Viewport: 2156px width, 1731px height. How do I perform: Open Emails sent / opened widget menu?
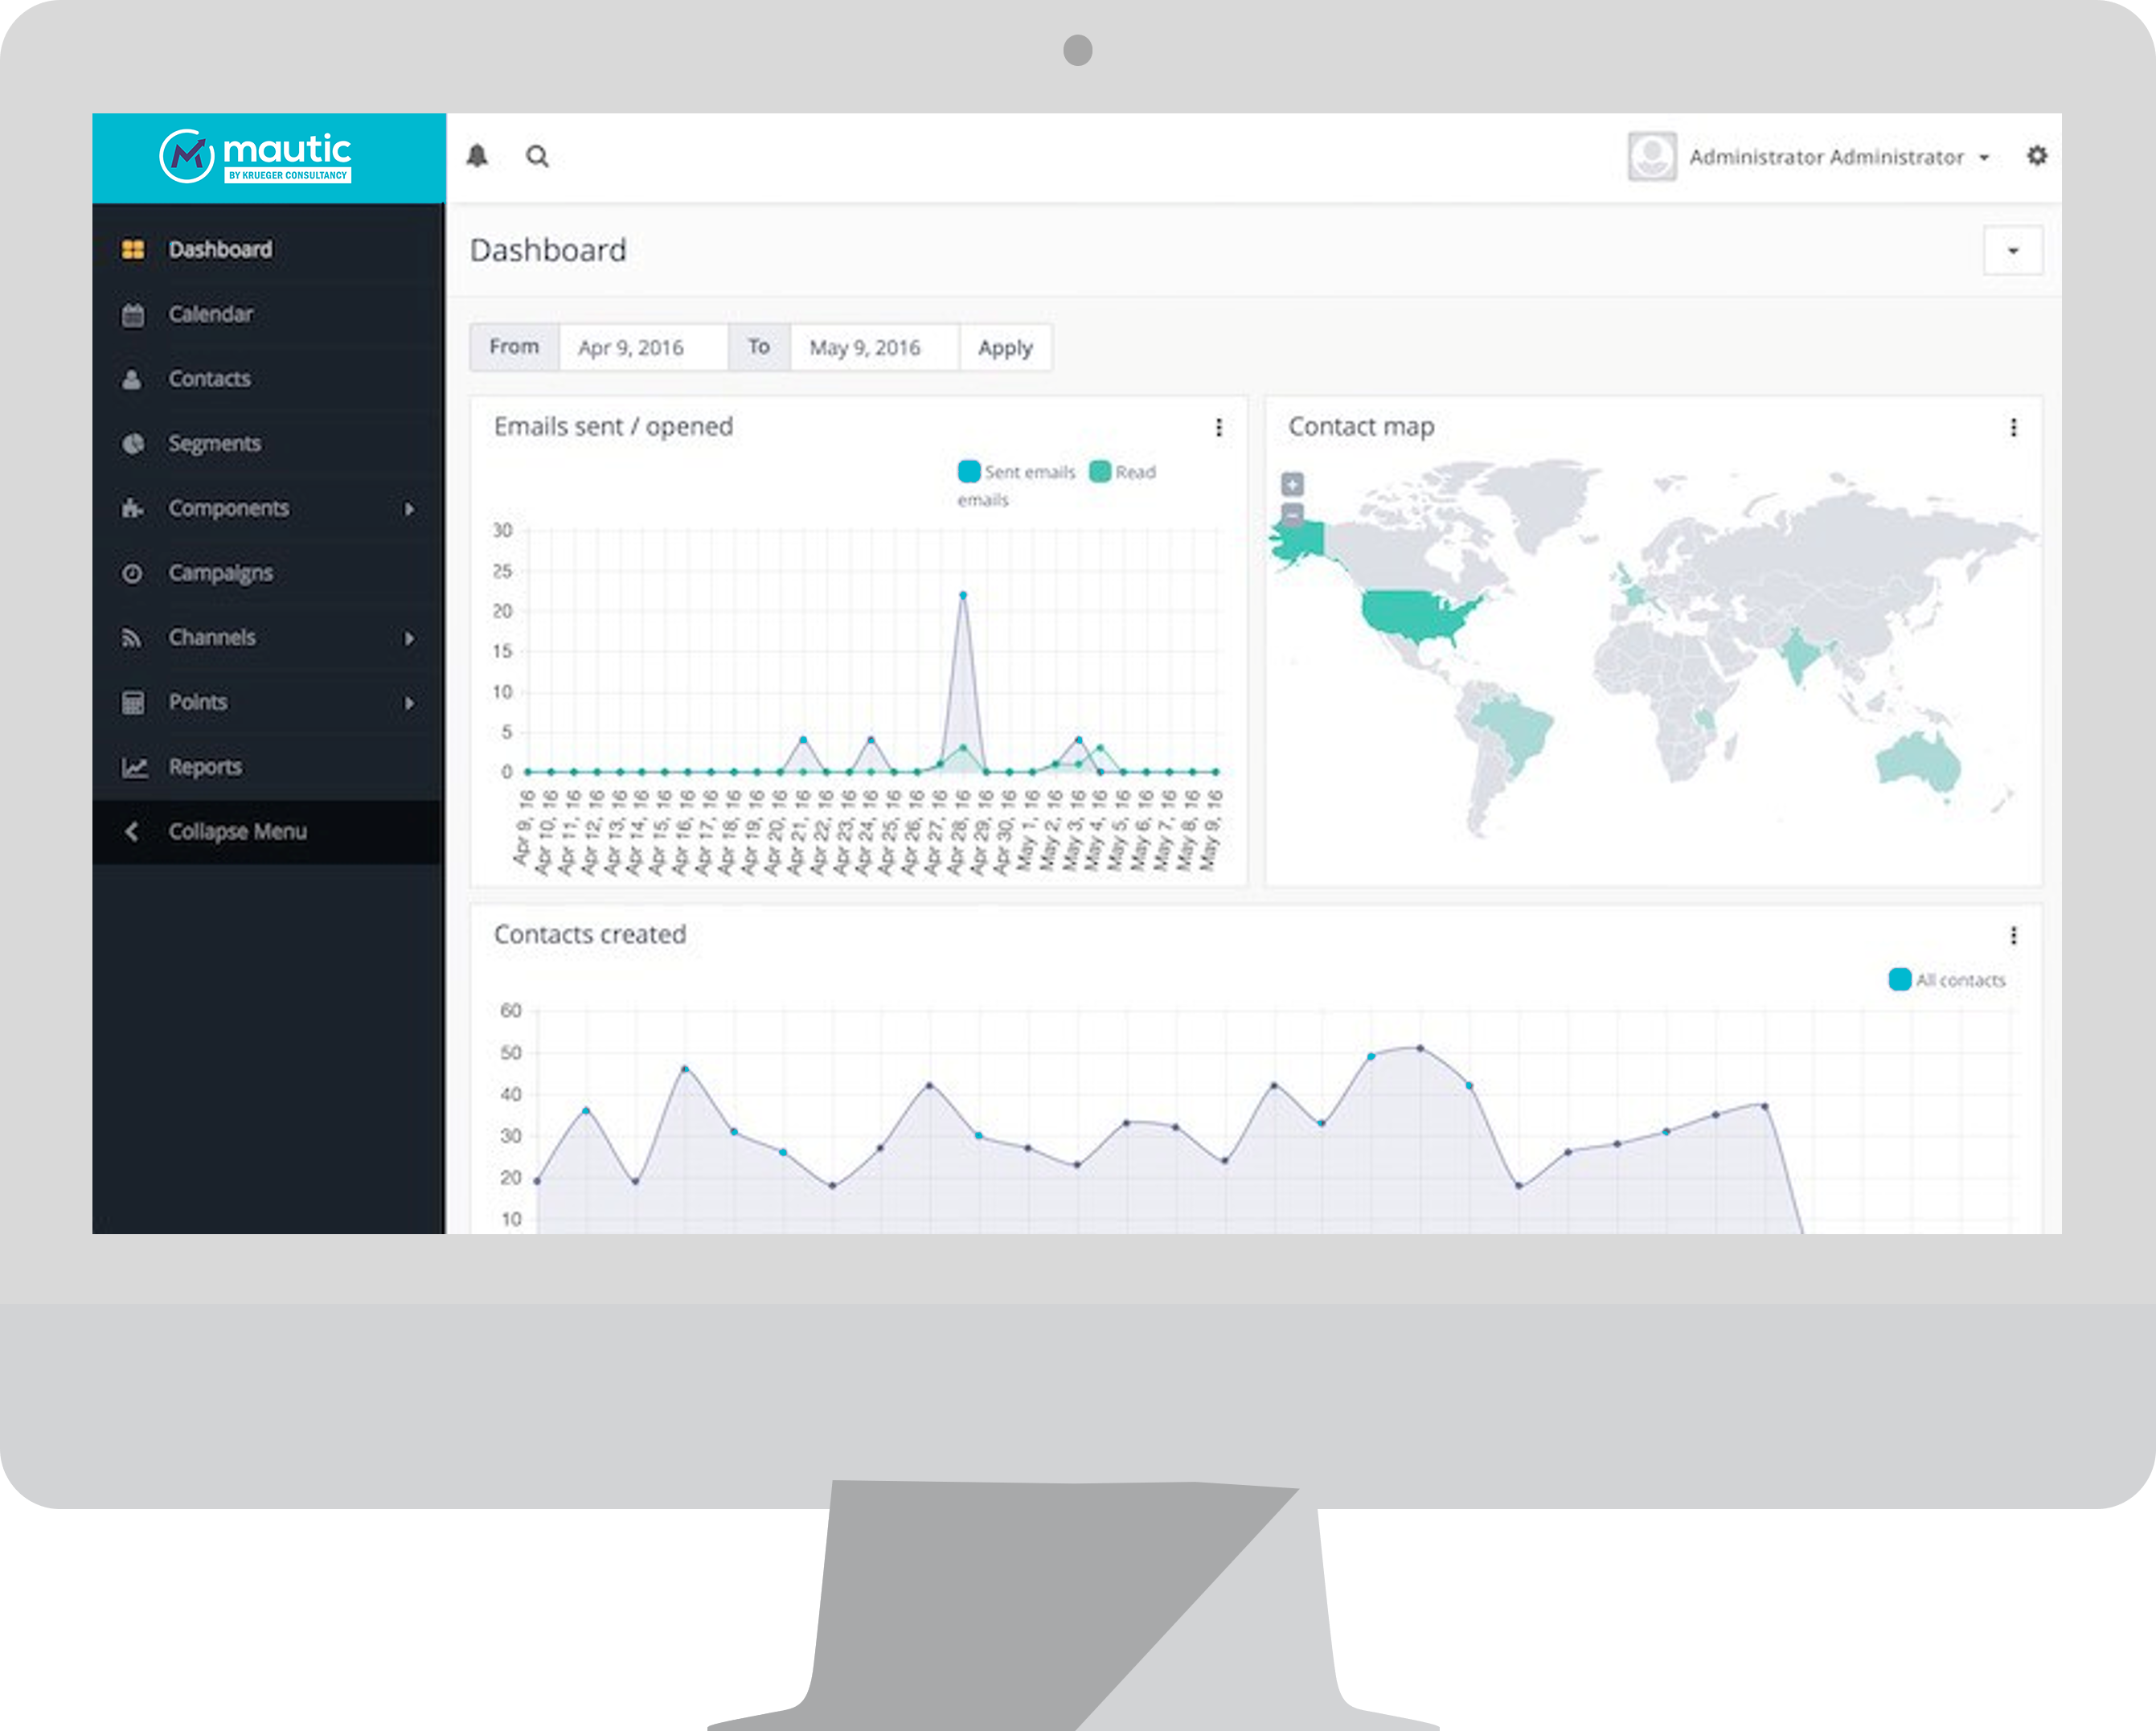click(x=1218, y=427)
